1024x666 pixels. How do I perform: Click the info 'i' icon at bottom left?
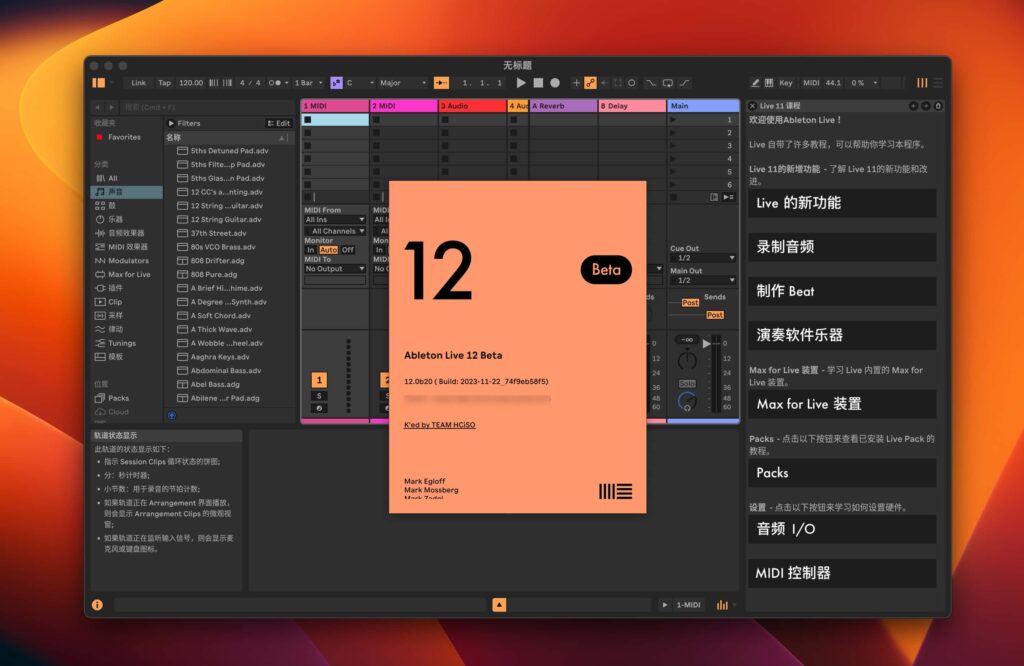click(97, 604)
